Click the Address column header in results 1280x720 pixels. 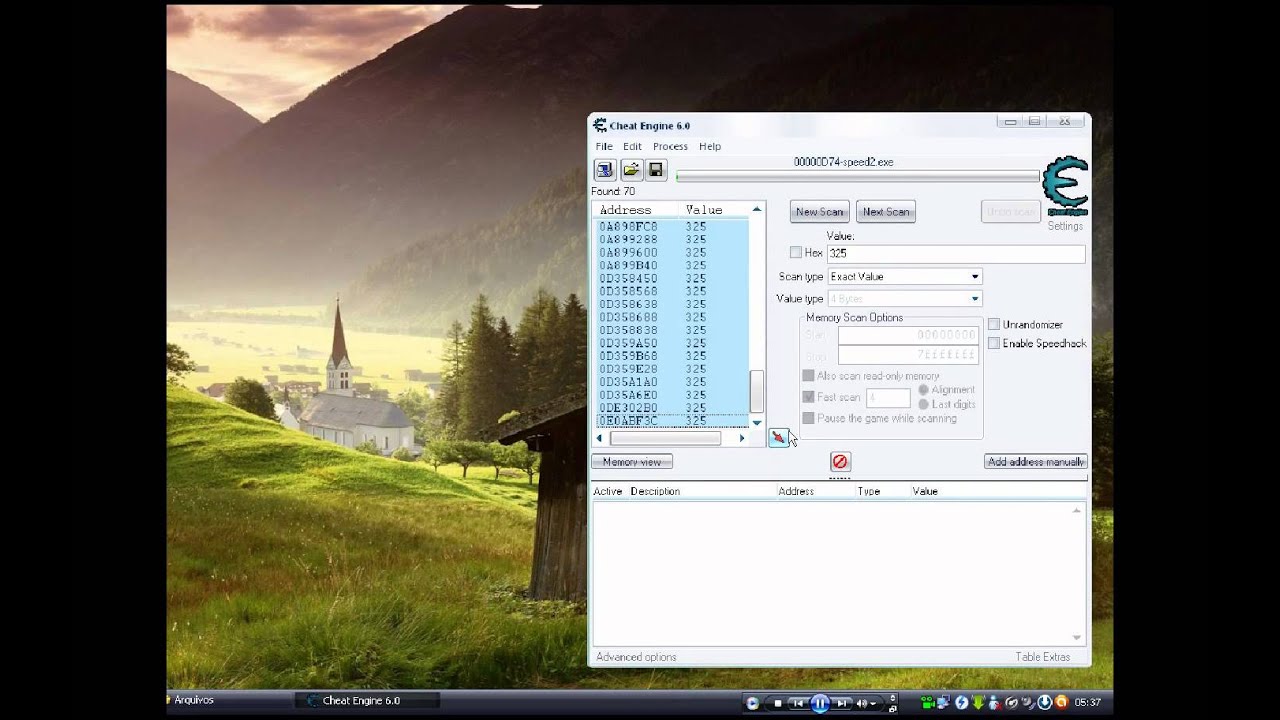click(625, 210)
